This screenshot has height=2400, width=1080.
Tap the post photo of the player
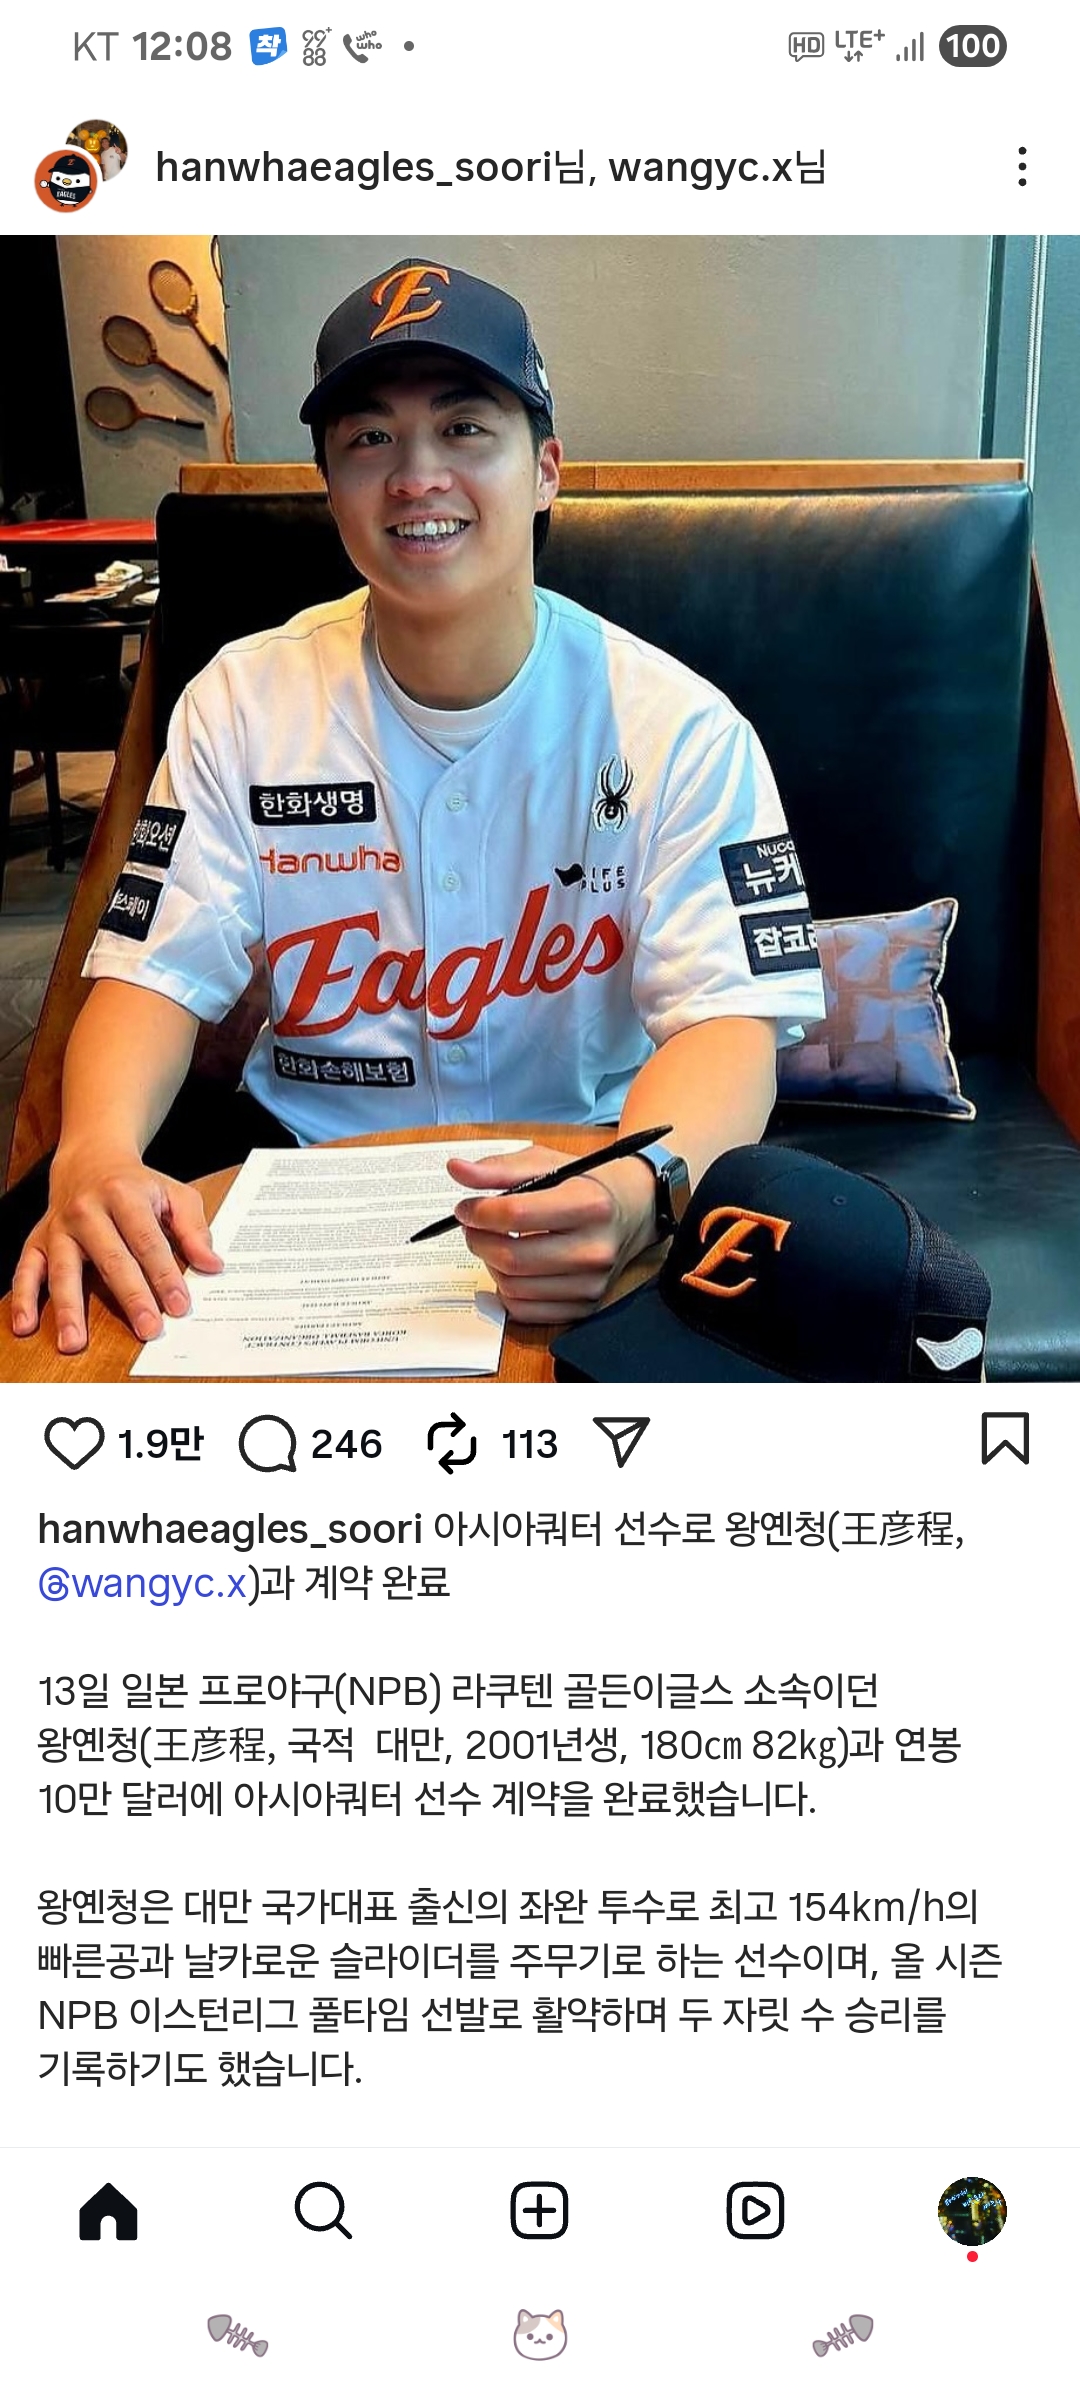540,809
